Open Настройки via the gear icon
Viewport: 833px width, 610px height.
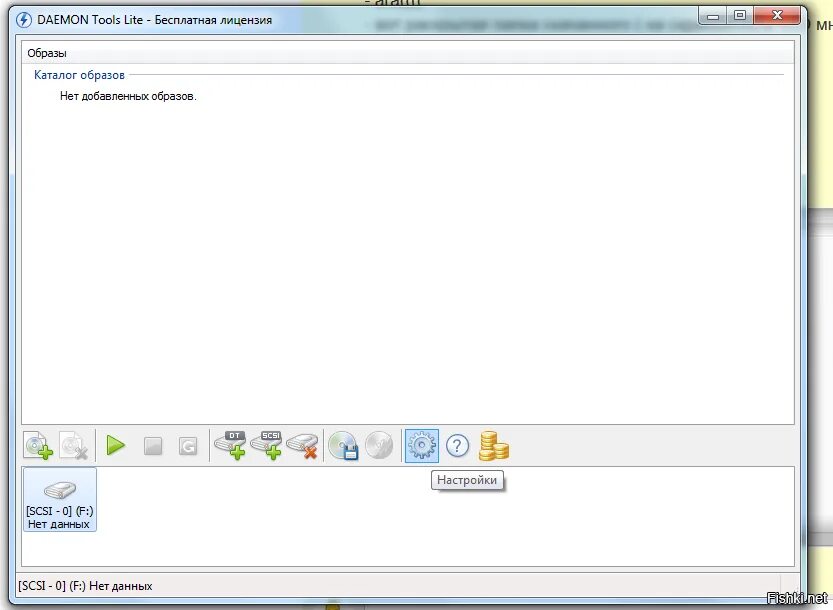(x=422, y=445)
